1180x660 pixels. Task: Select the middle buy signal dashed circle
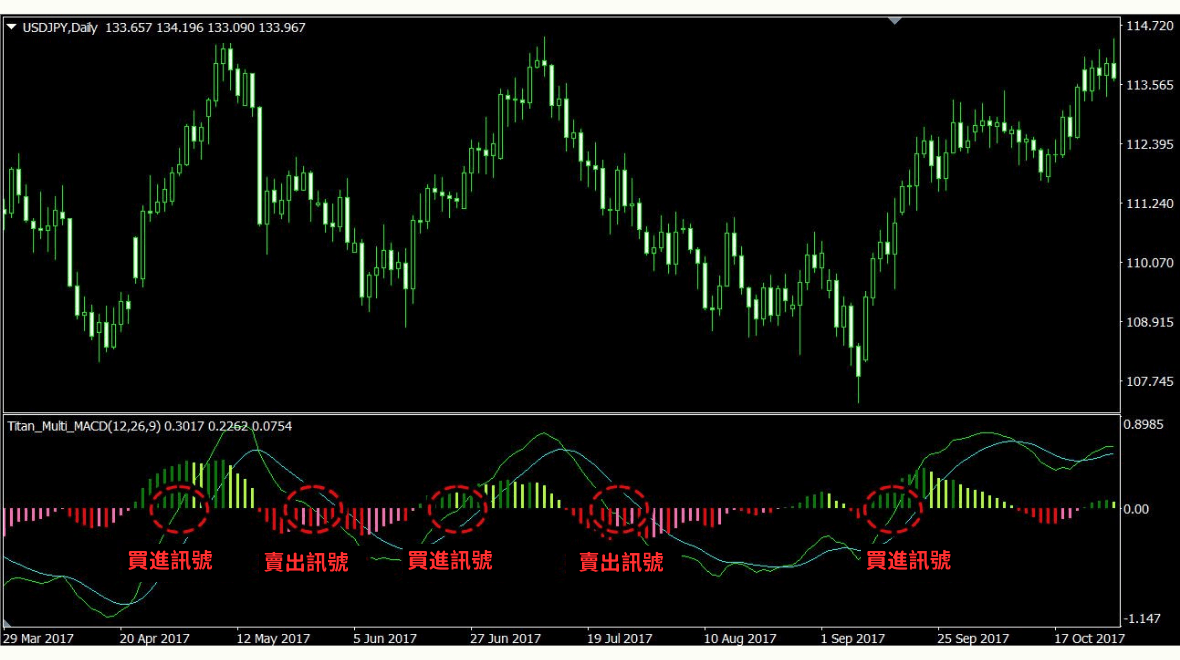tap(458, 509)
